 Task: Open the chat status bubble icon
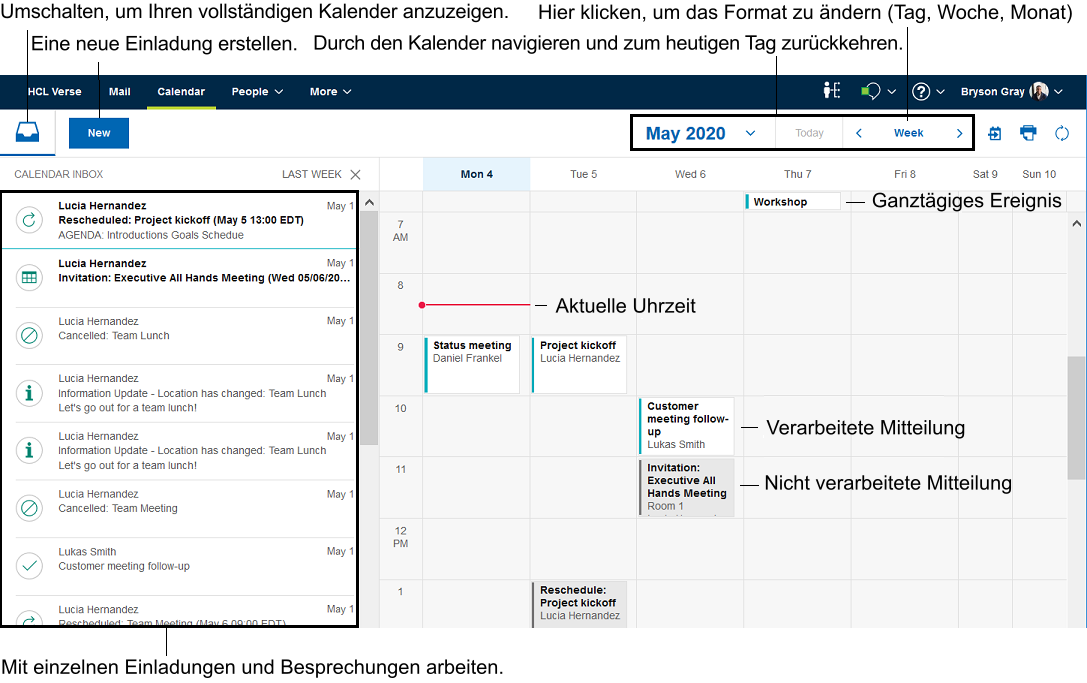point(869,91)
